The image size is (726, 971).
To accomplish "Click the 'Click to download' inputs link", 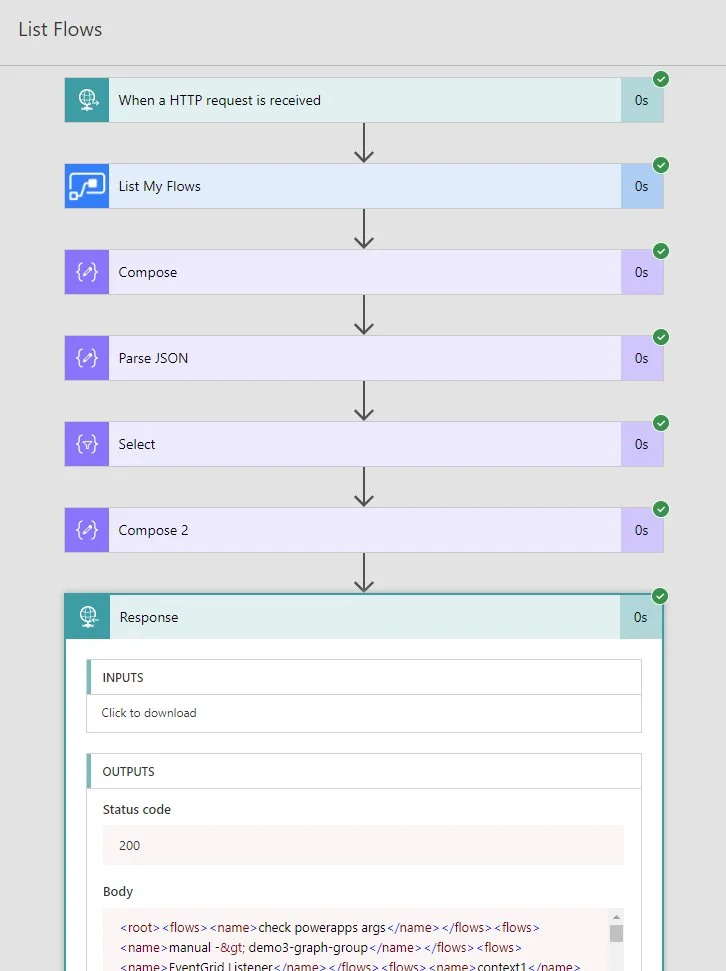I will point(149,713).
